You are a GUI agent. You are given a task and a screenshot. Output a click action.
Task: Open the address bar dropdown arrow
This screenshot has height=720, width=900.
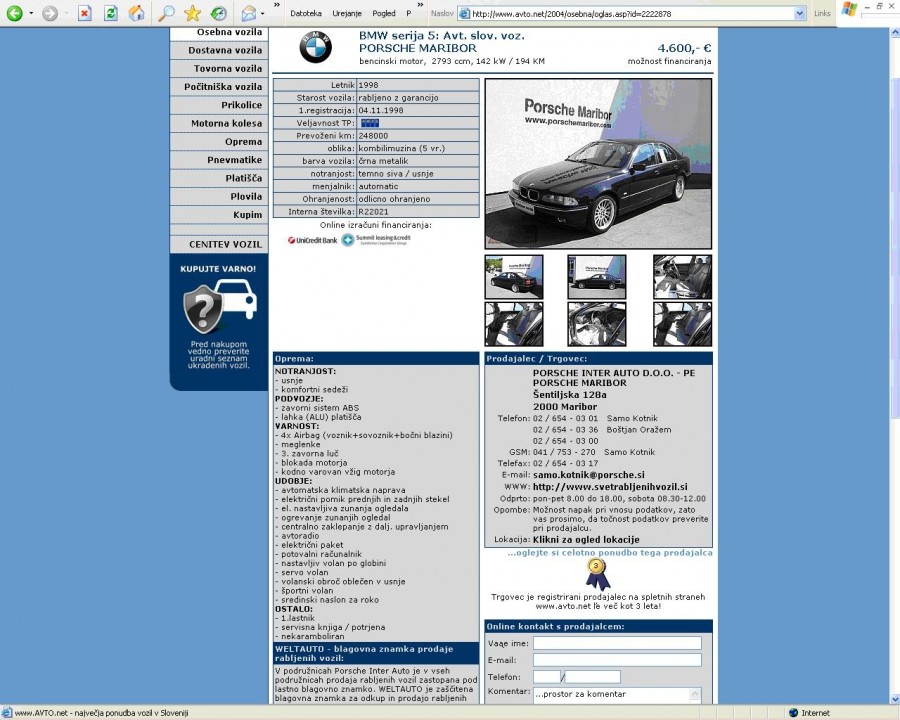[800, 13]
